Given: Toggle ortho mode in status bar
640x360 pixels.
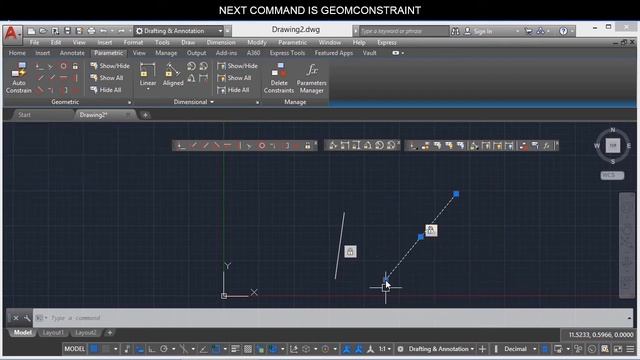Looking at the screenshot, I should point(151,349).
